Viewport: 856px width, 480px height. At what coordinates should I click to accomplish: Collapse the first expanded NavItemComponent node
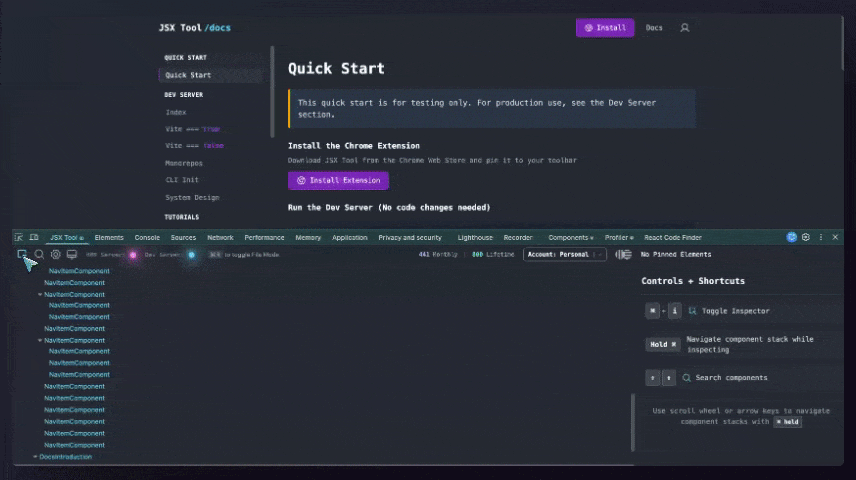coord(41,295)
